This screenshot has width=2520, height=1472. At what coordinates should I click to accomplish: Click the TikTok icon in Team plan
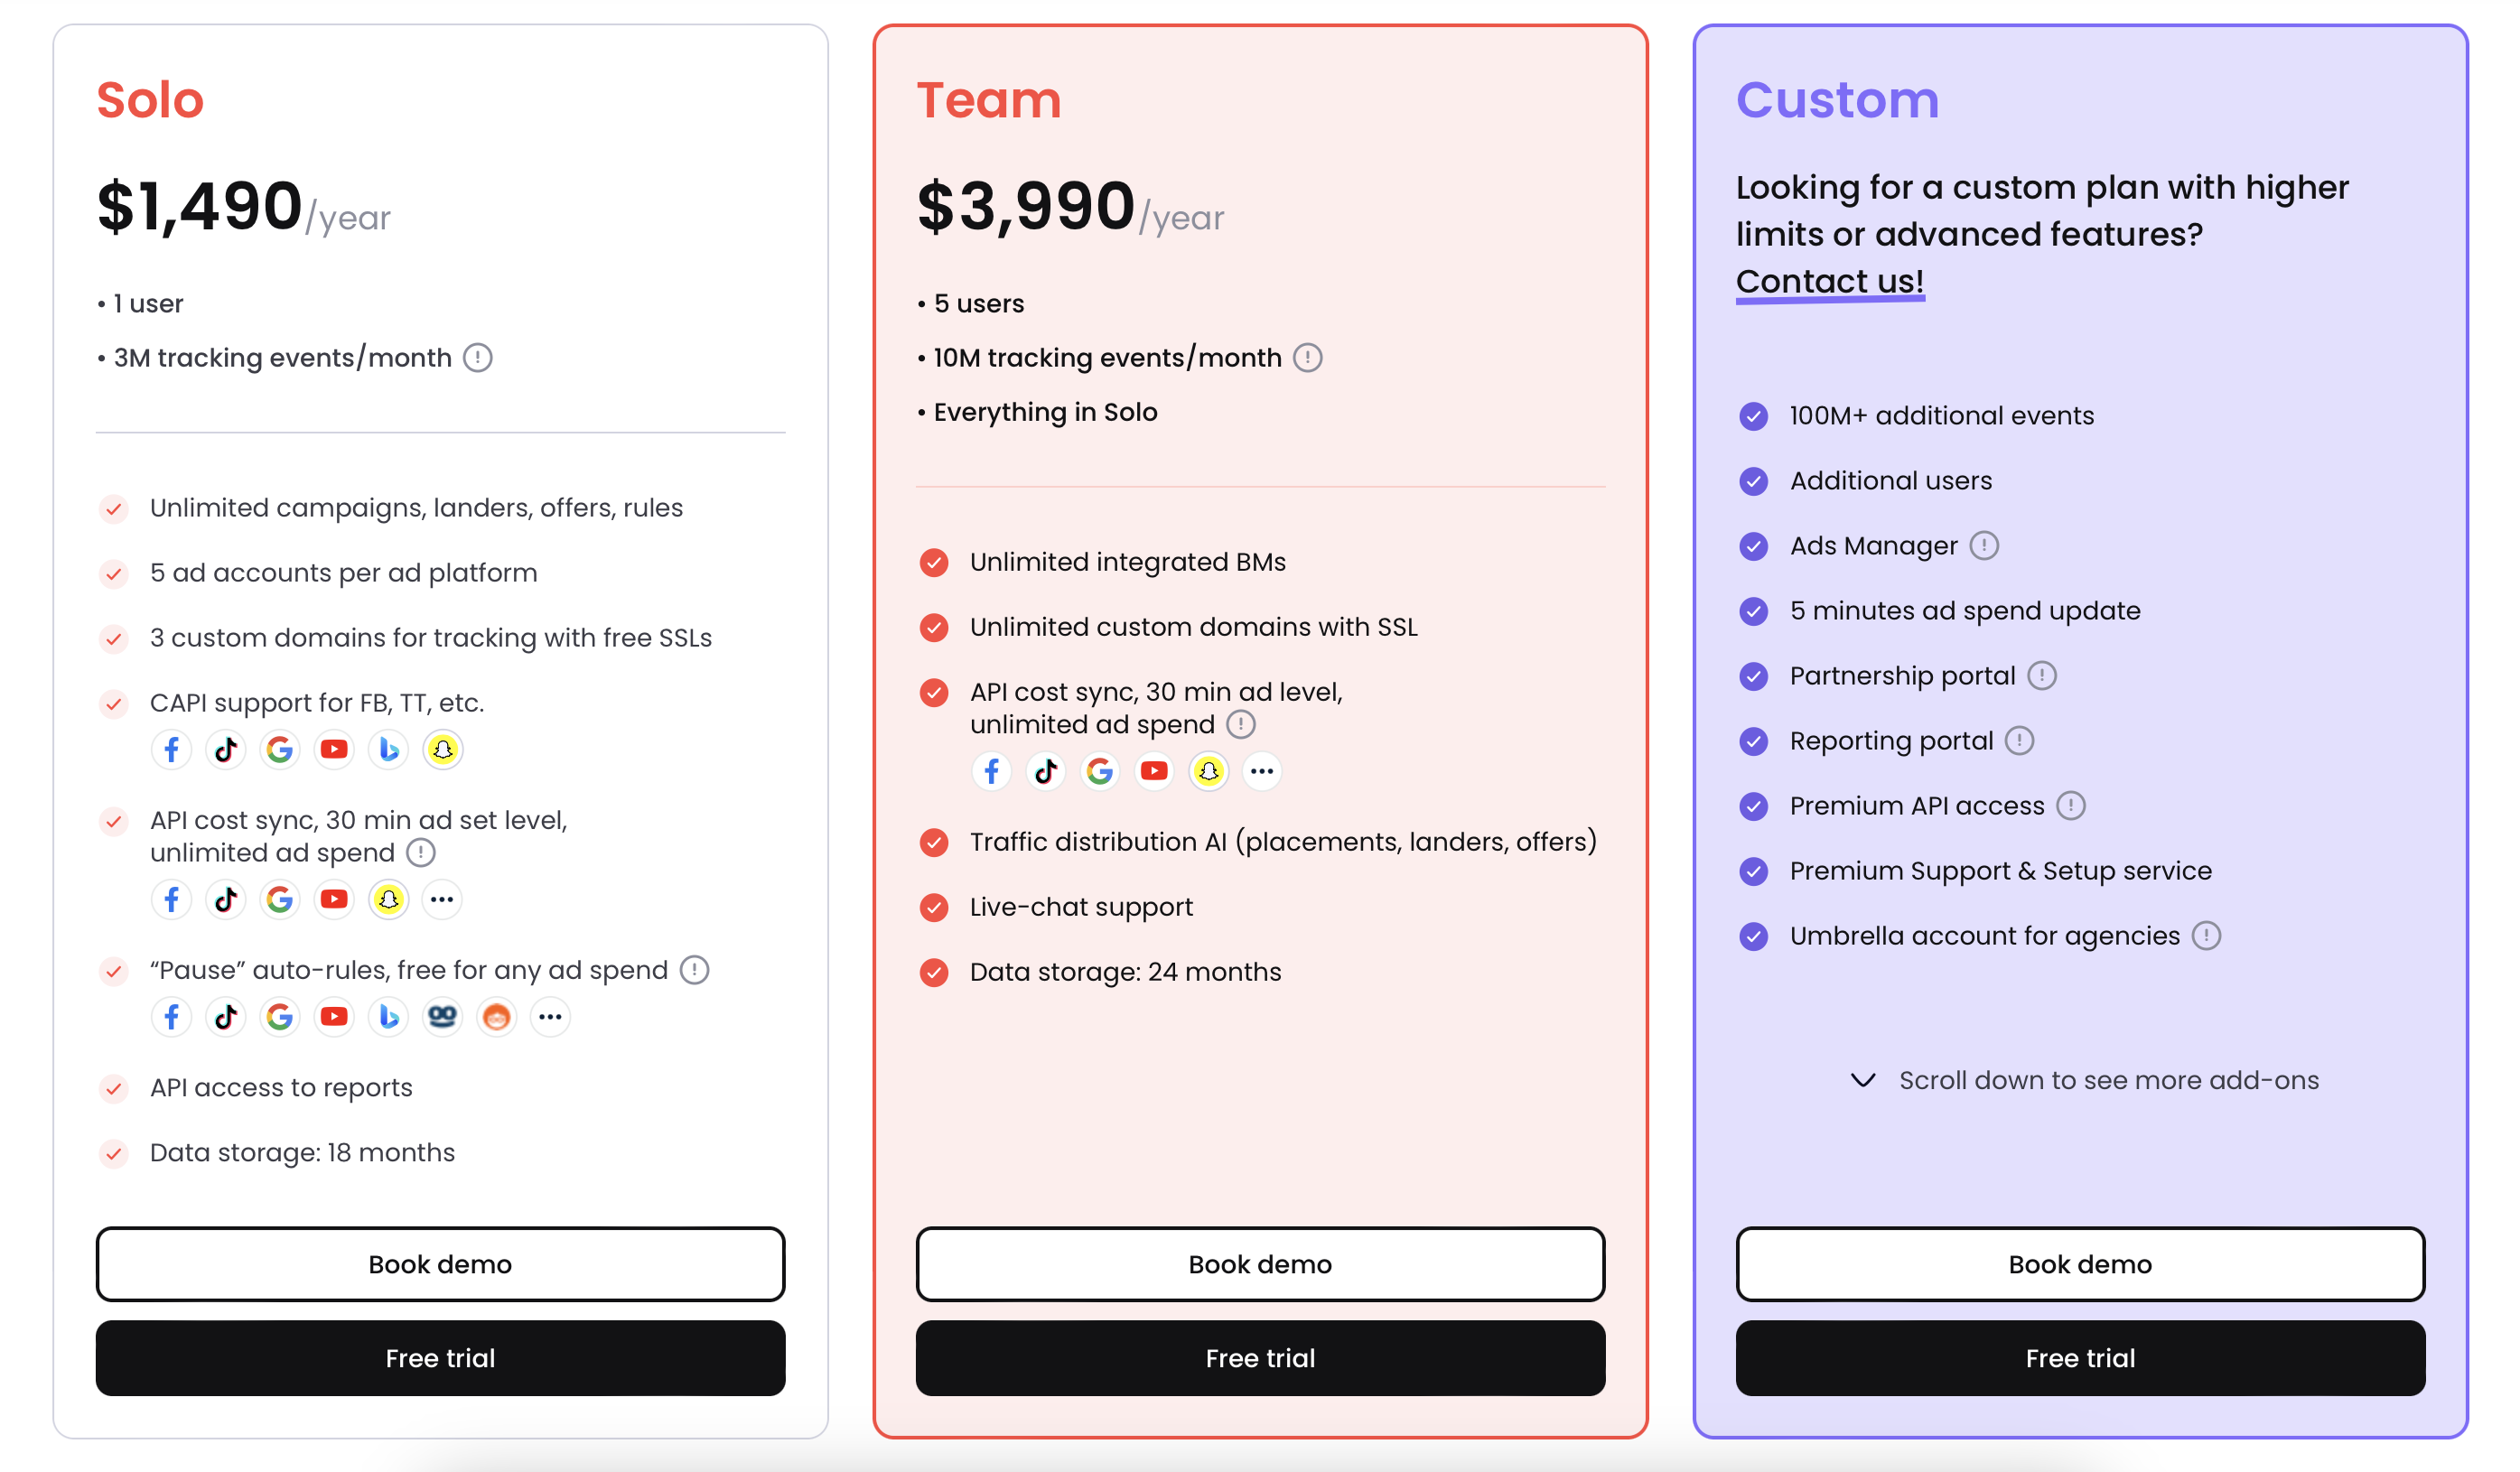click(x=1046, y=771)
